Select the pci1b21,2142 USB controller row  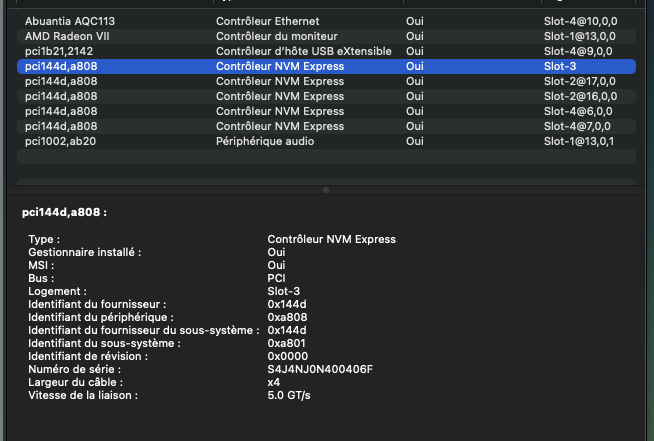58,51
